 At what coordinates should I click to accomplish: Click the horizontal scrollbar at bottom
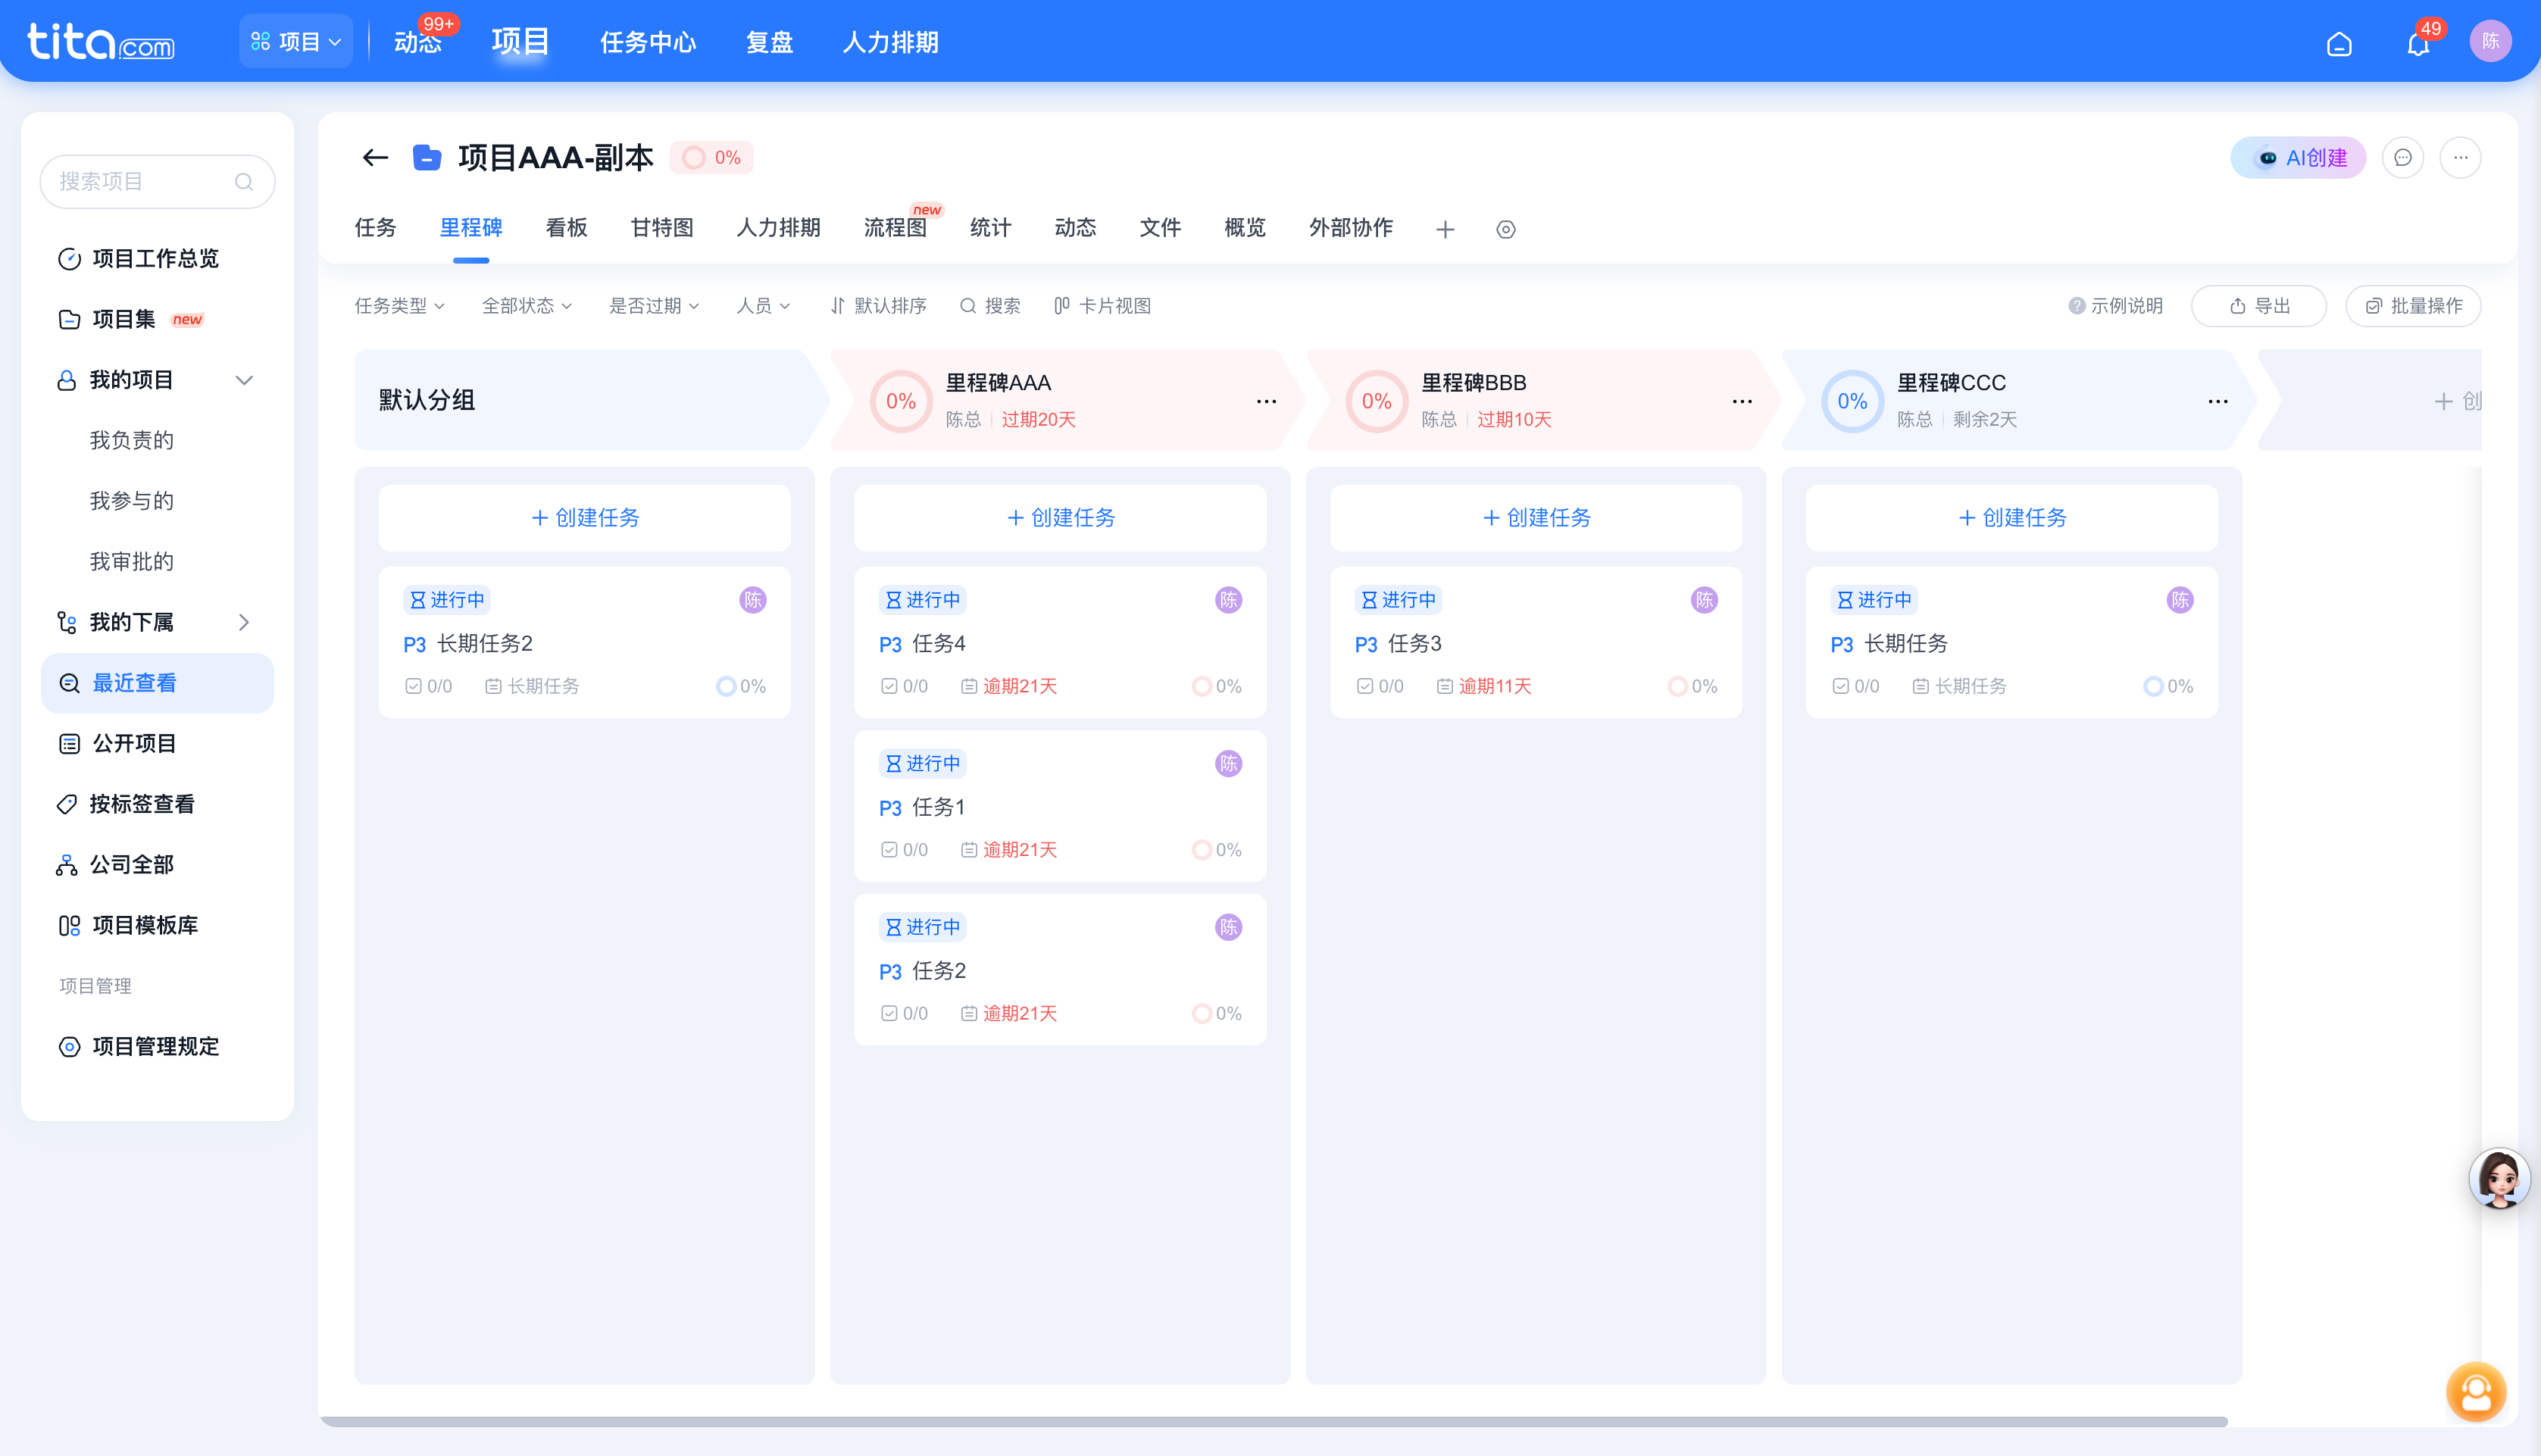1273,1421
